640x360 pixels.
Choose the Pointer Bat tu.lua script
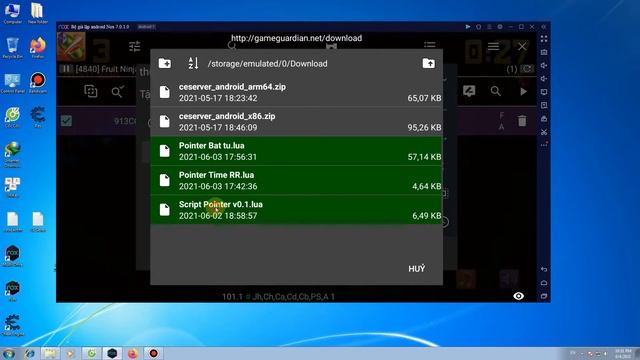(297, 151)
